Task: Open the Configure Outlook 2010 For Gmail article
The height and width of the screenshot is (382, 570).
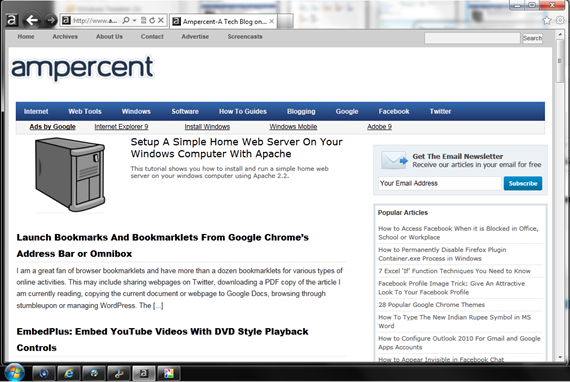Action: [x=459, y=343]
